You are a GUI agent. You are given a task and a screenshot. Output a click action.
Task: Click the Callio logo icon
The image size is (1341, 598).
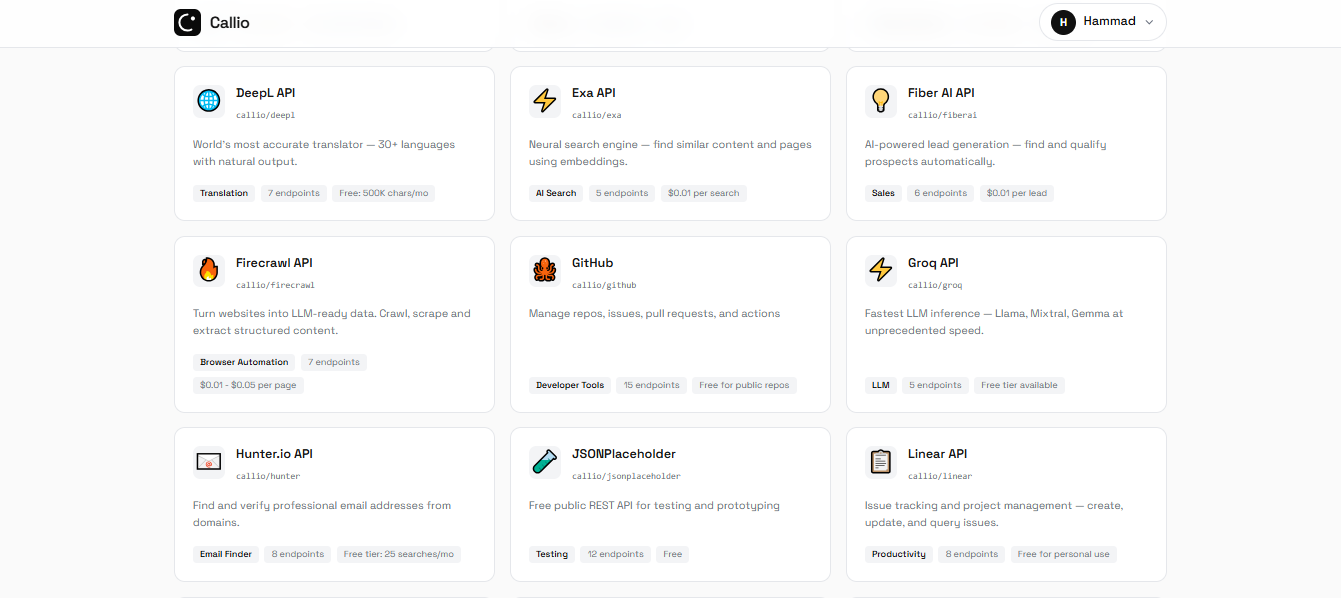click(187, 22)
